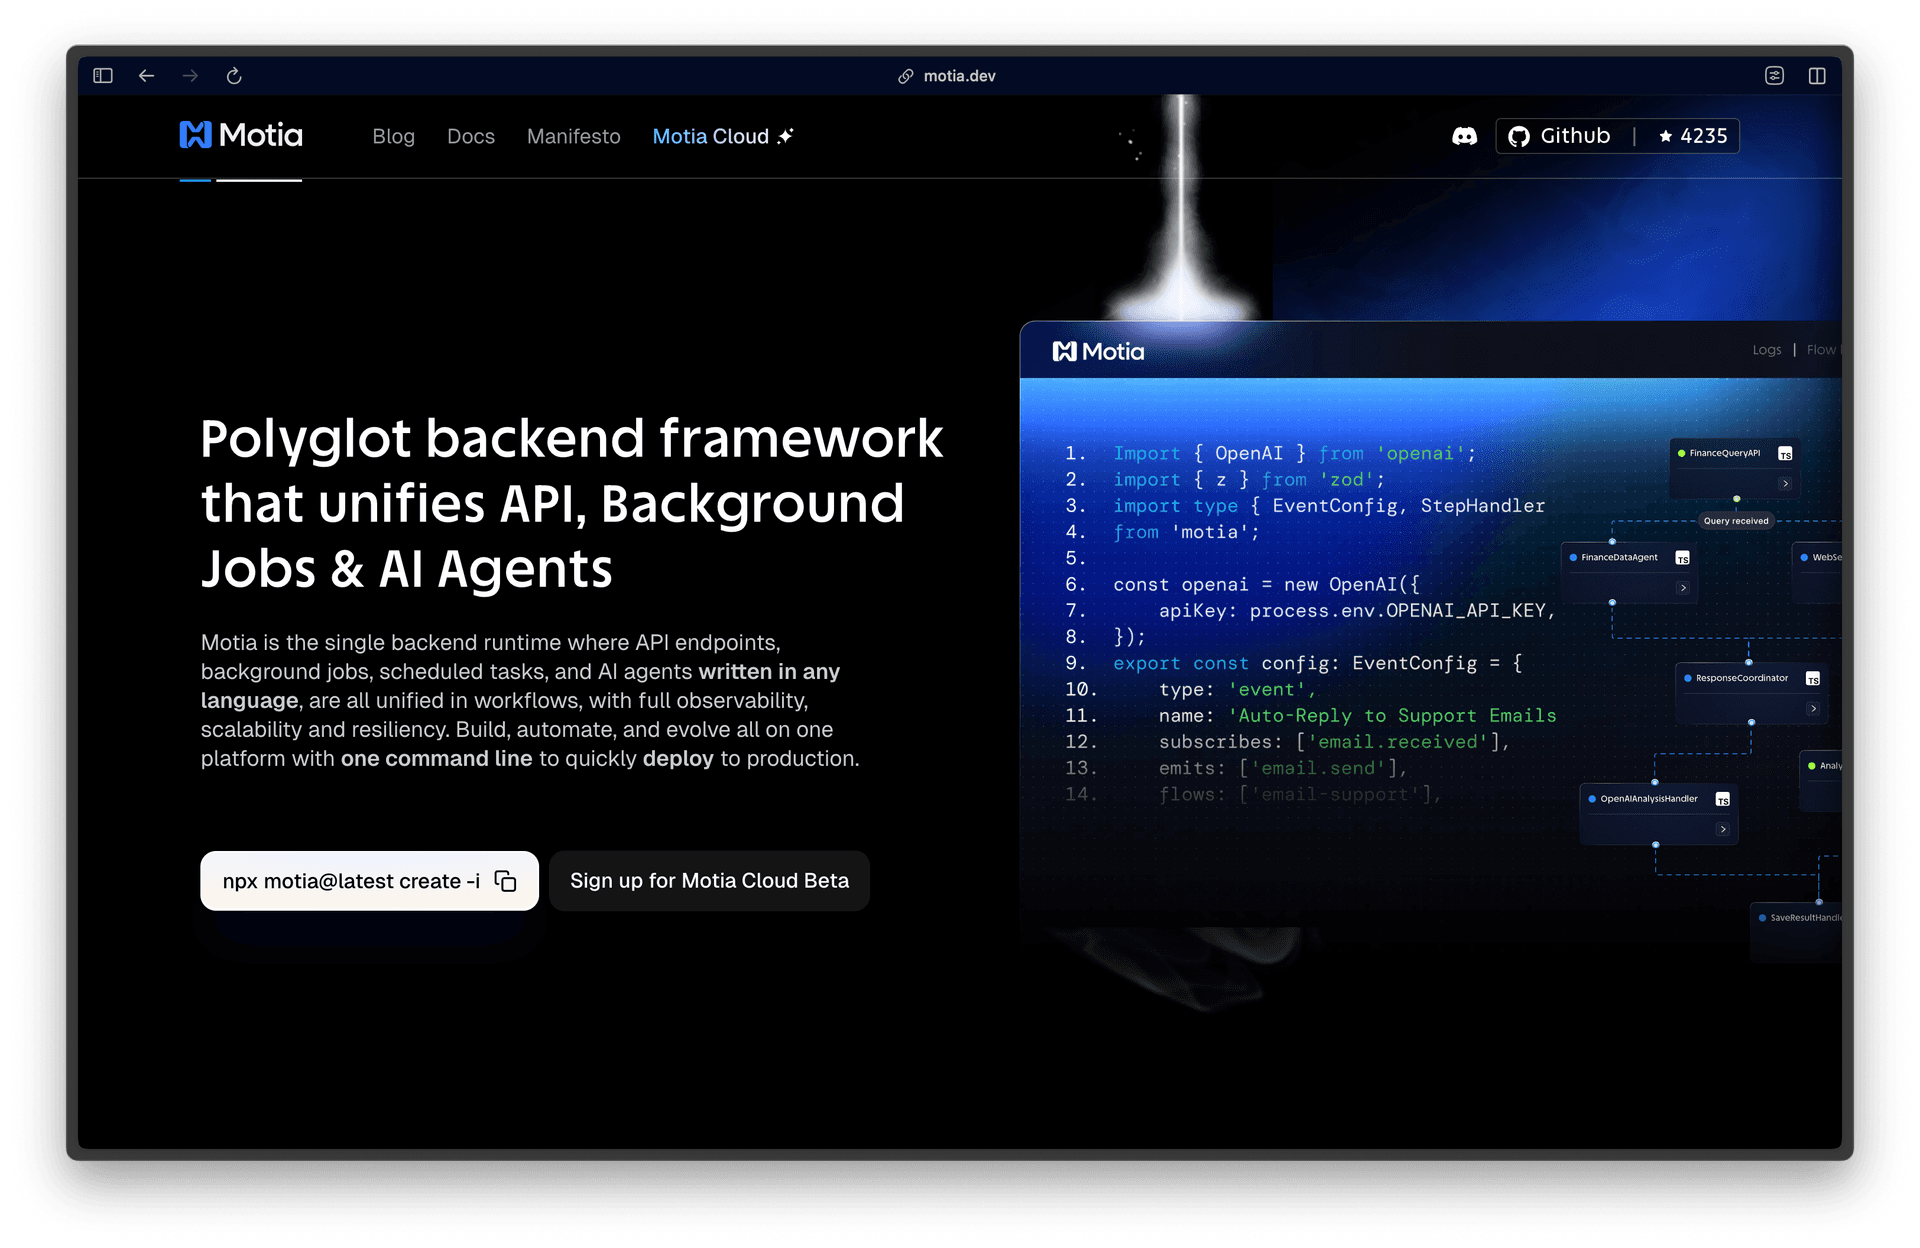Open the Blog menu item
The image size is (1920, 1248).
pos(393,136)
